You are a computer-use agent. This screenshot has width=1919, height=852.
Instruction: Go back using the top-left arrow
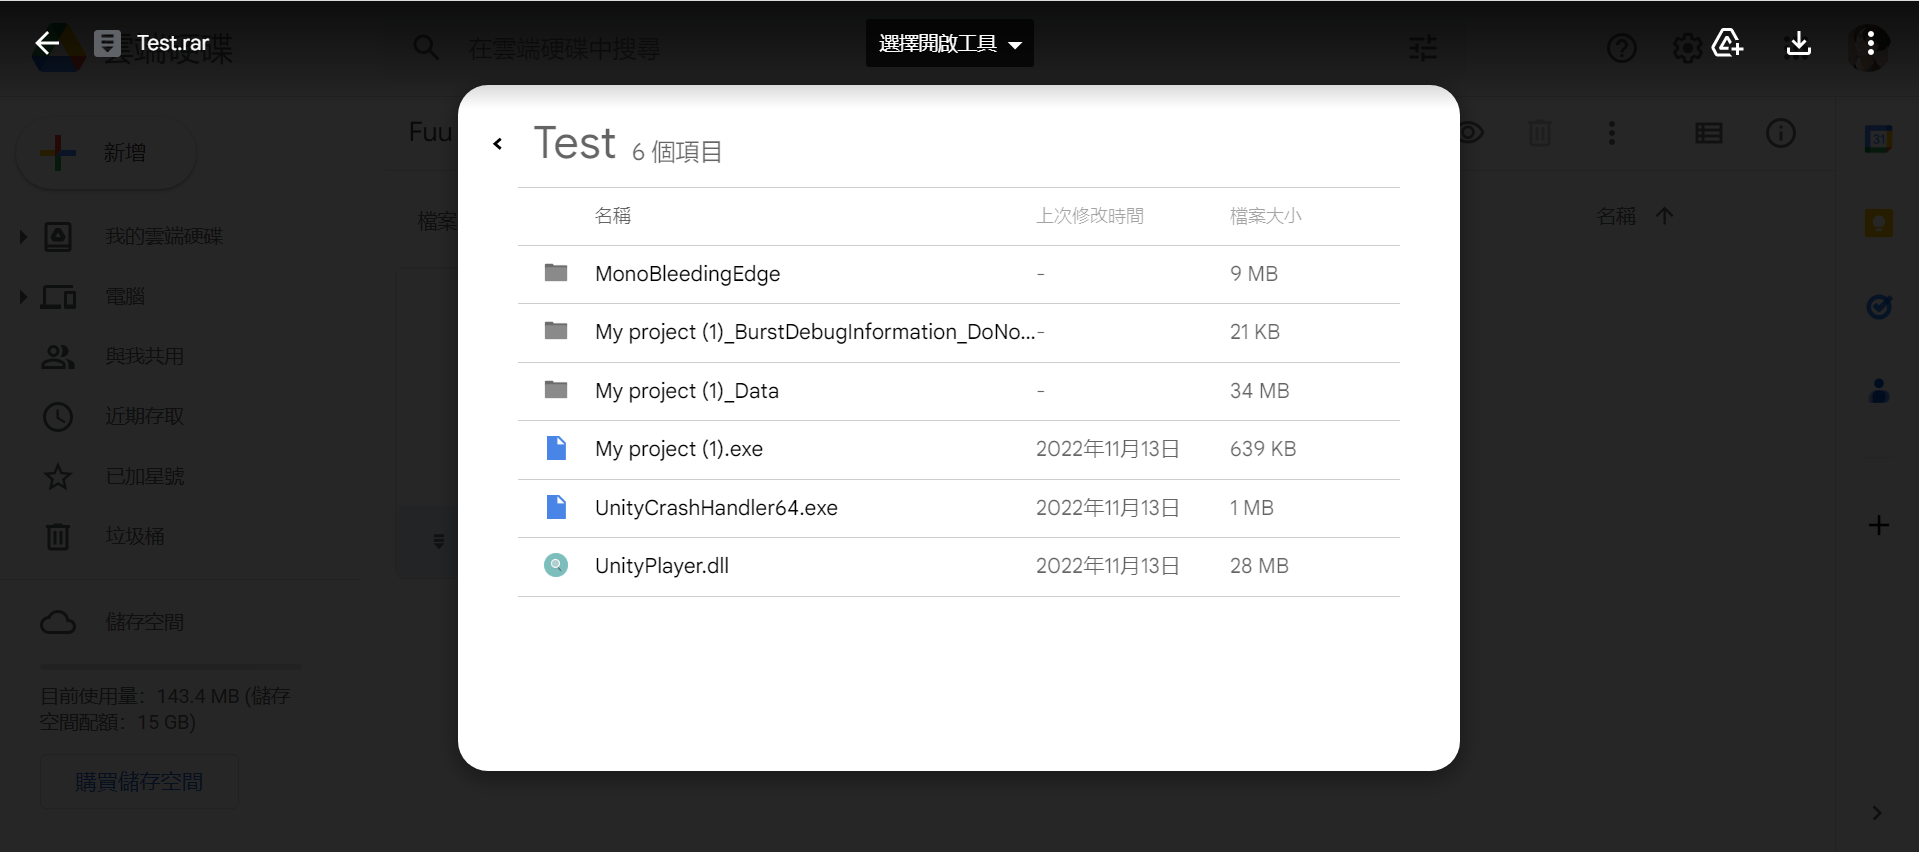(46, 43)
